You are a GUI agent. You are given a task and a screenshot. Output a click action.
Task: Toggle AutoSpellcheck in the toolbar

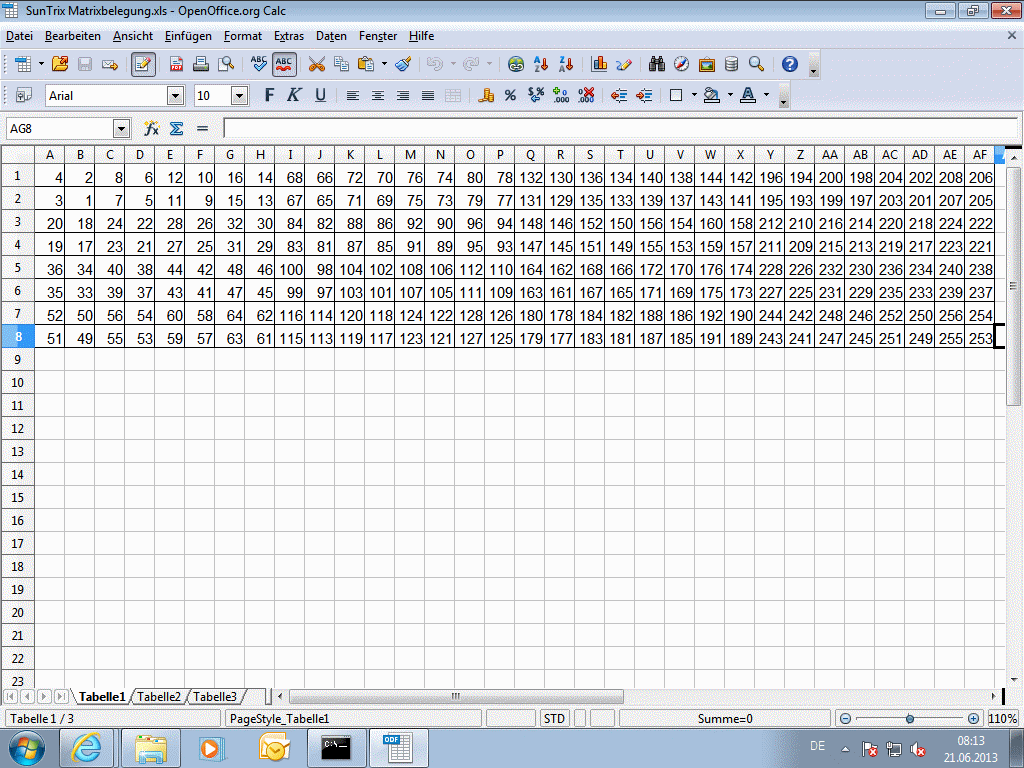click(285, 64)
